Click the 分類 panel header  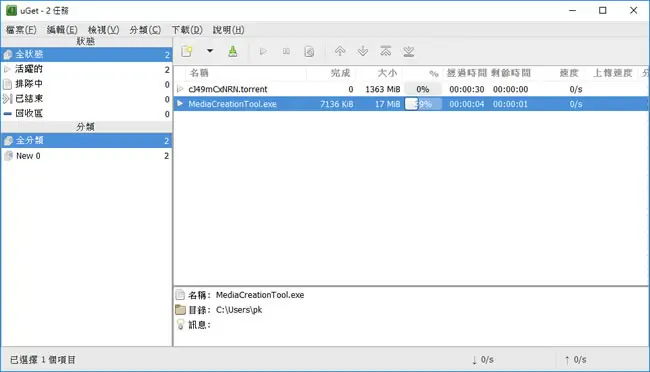click(86, 127)
